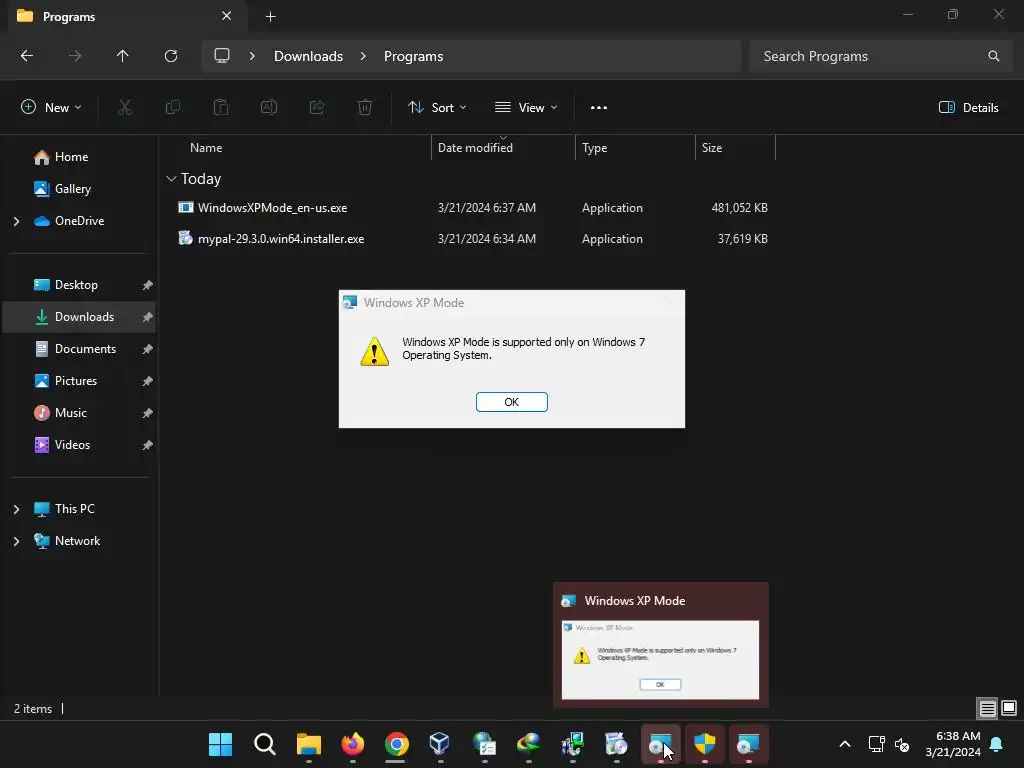Select WindowsXPMode_en-us.exe file
Viewport: 1024px width, 768px height.
[x=272, y=208]
